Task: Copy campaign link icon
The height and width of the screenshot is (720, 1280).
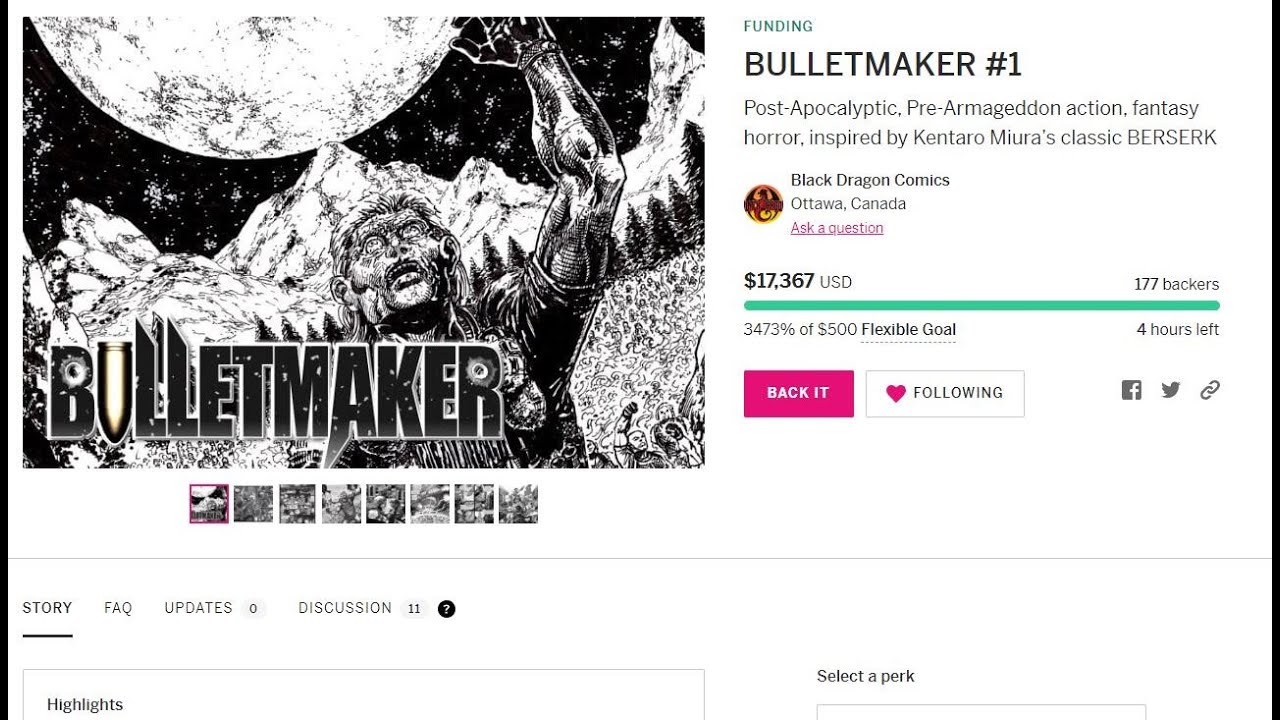Action: (1210, 391)
